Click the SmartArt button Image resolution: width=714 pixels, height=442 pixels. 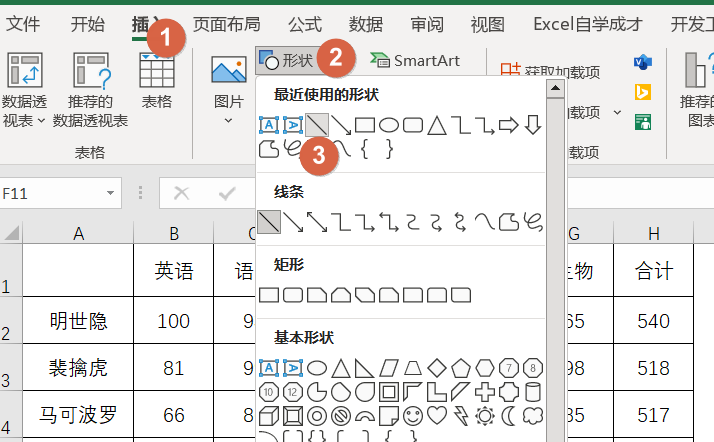[415, 60]
